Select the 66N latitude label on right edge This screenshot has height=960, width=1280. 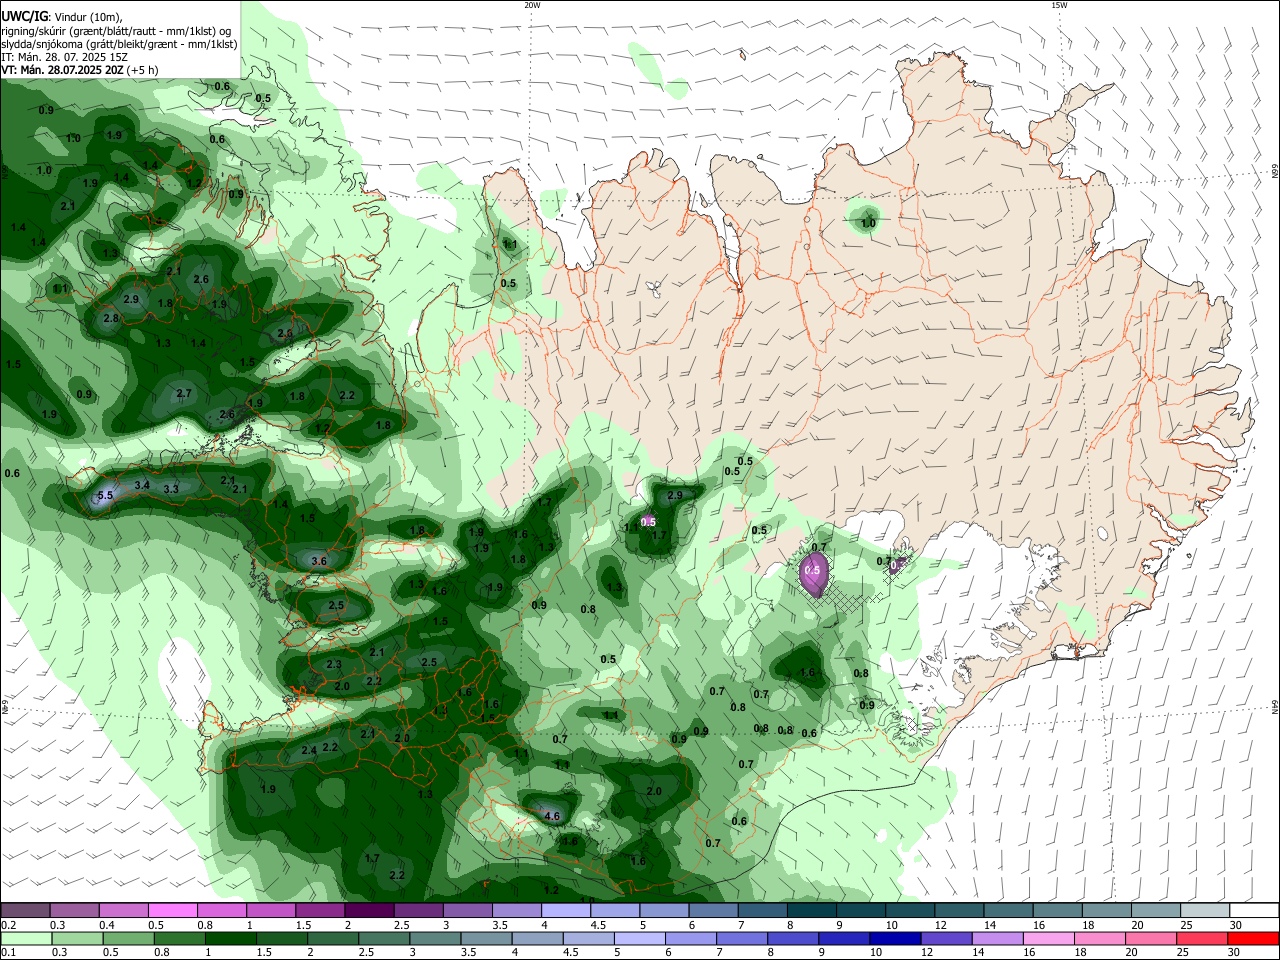1275,172
